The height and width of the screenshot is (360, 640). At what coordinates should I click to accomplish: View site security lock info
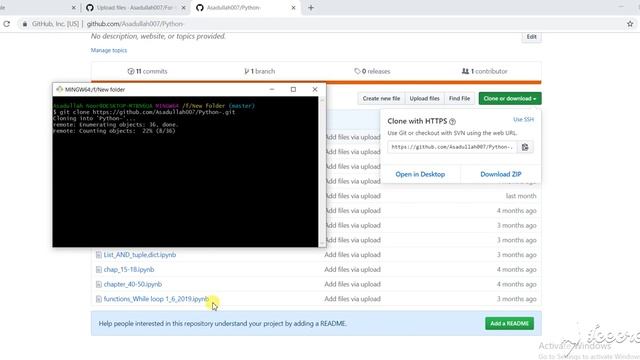tap(25, 24)
